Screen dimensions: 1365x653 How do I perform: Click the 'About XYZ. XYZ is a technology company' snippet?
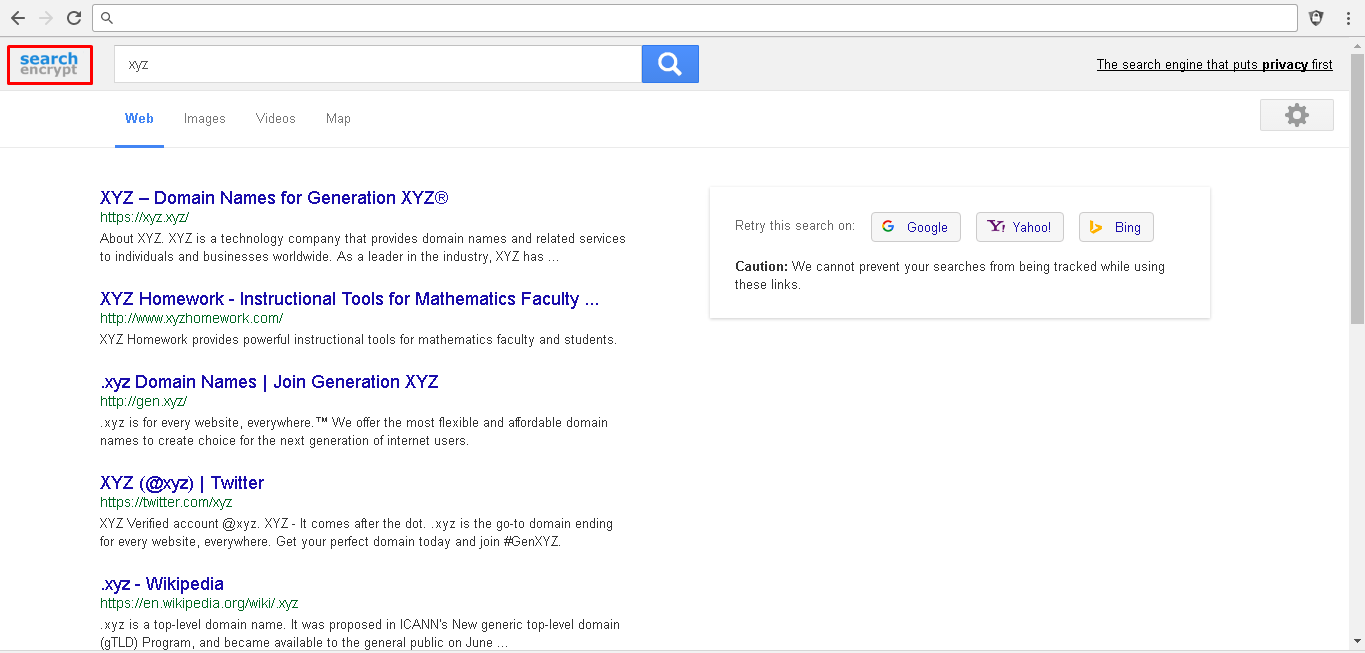coord(363,248)
